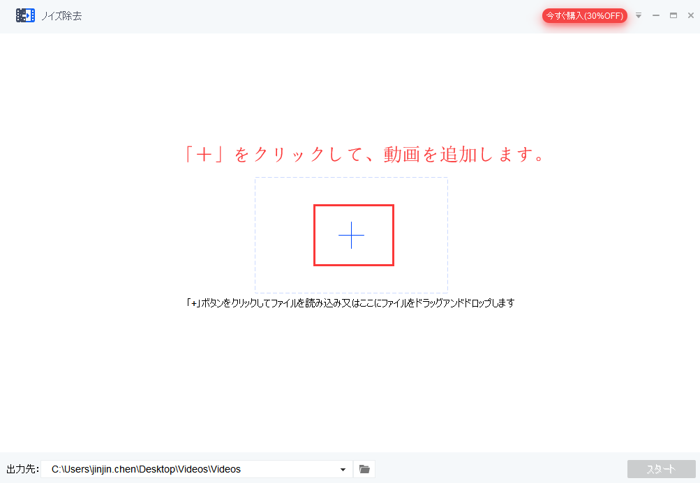
Task: Open the output folder browse icon
Action: 364,469
